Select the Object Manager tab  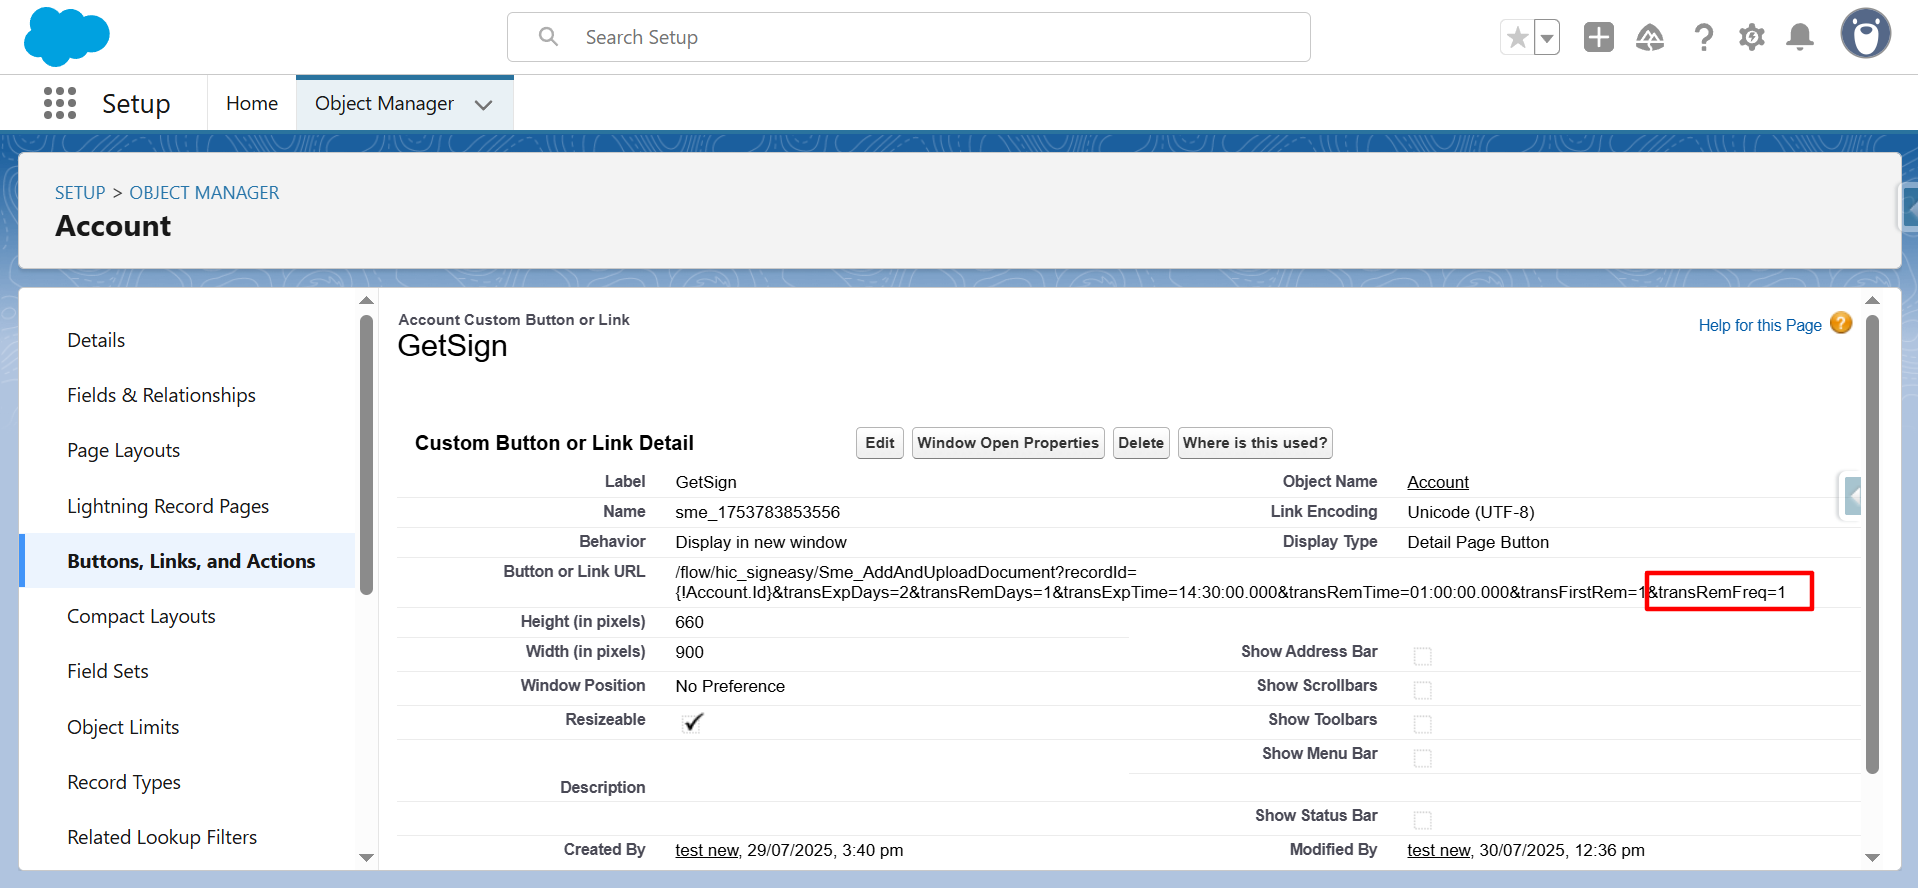[x=384, y=103]
